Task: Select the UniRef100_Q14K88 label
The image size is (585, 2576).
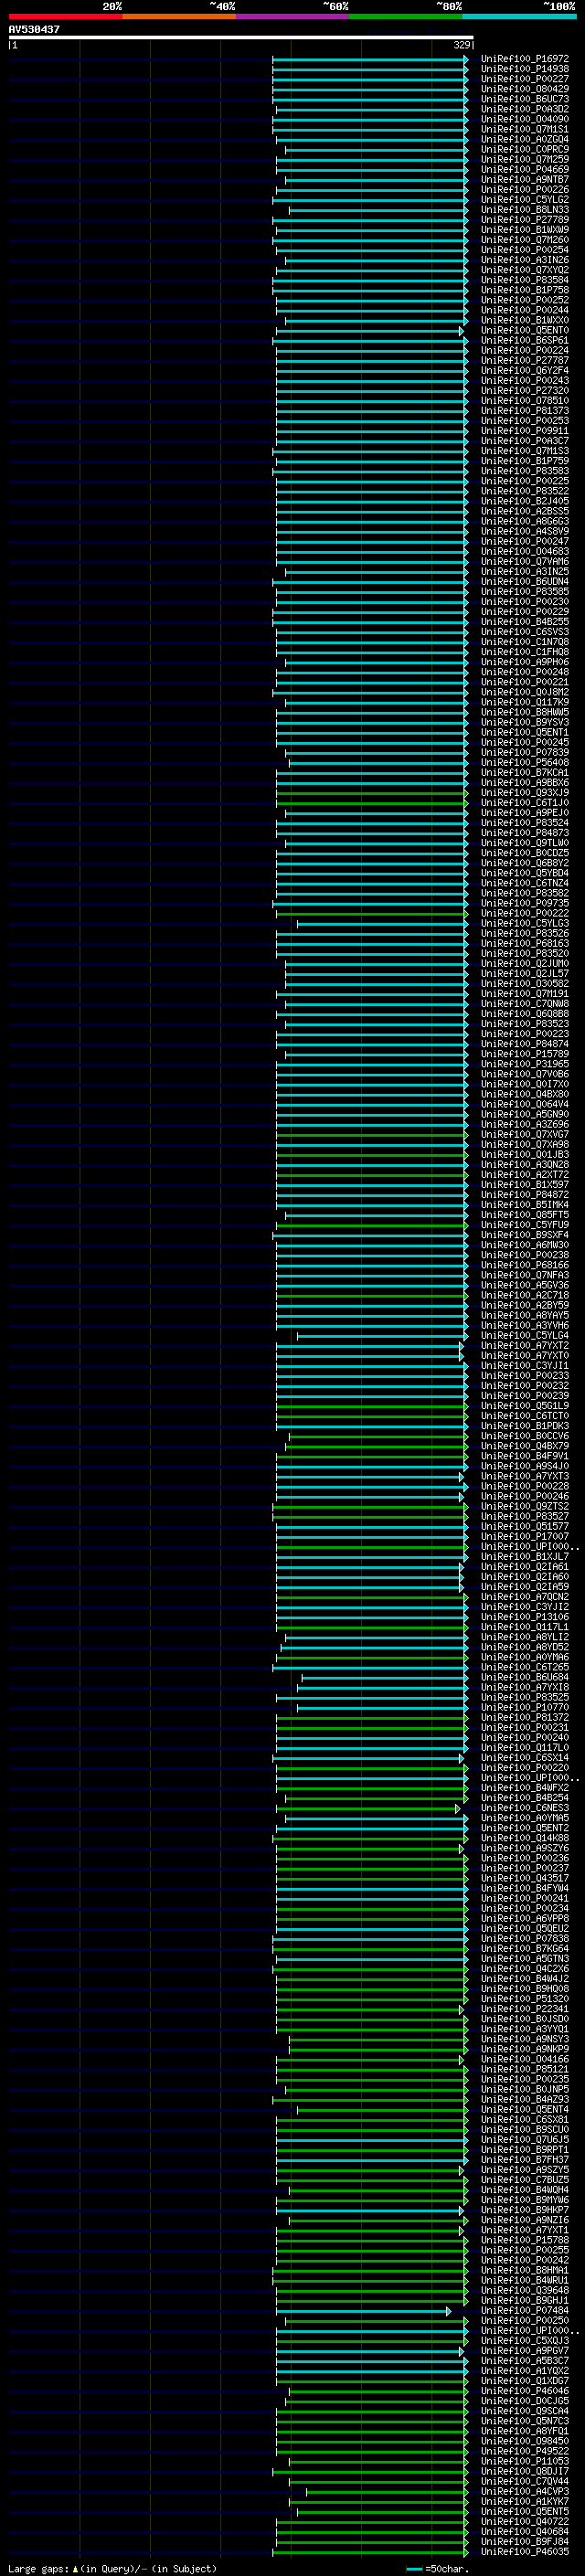Action: click(x=524, y=1838)
